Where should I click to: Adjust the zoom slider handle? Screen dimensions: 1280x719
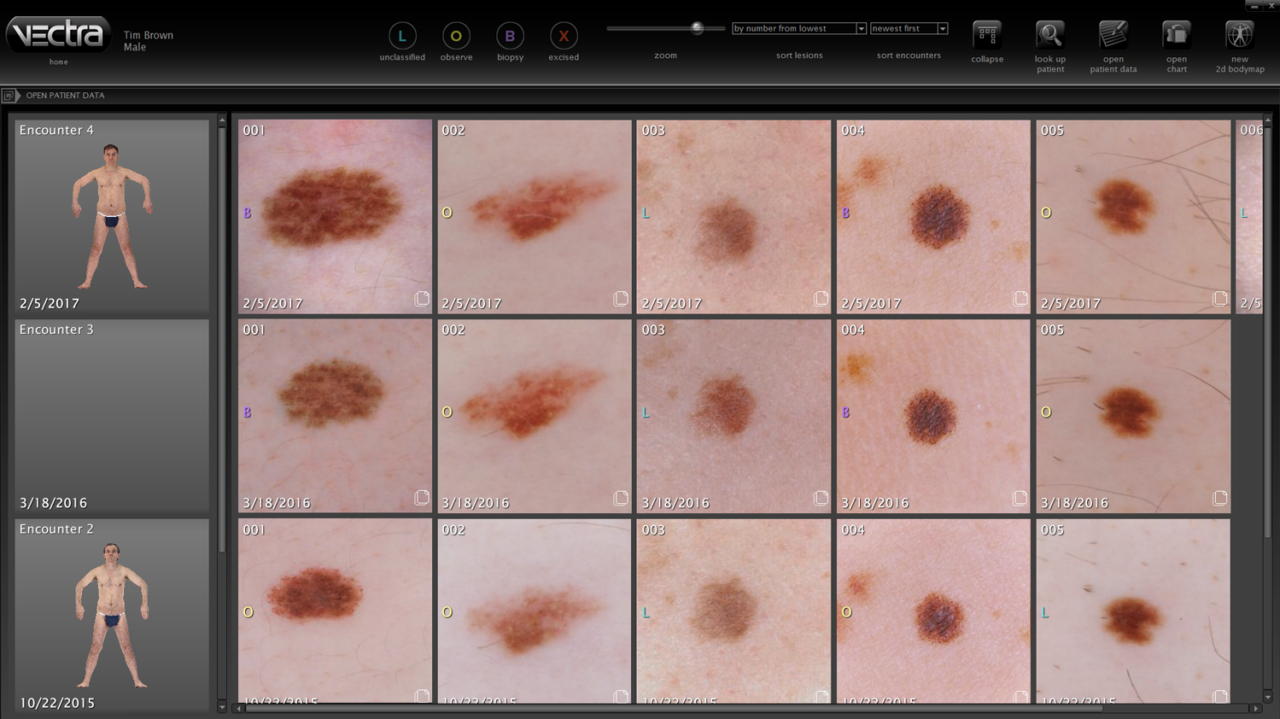pyautogui.click(x=697, y=28)
